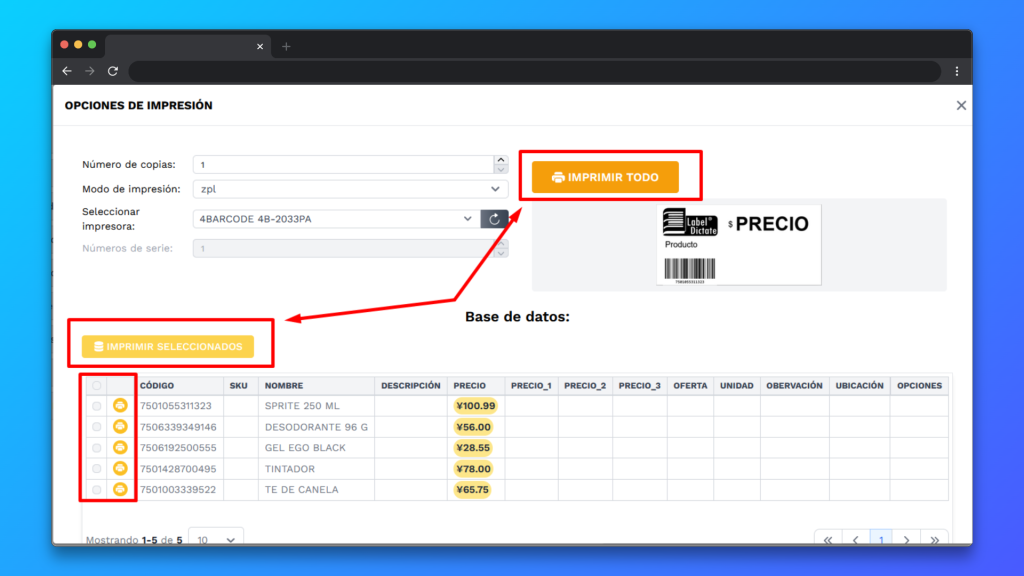Select code 7501428700495 cell
This screenshot has width=1024, height=576.
[178, 468]
